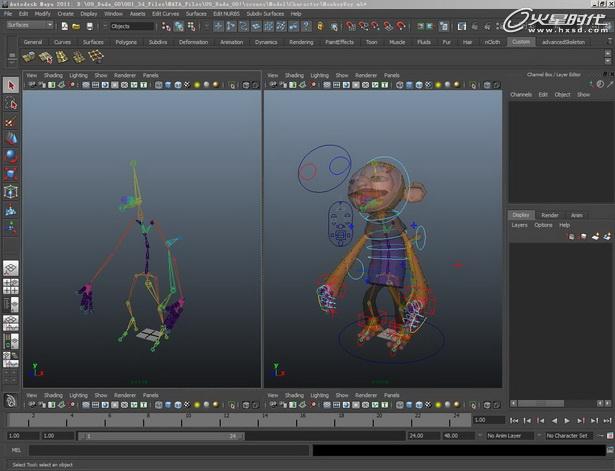Screen dimensions: 615x471
Task: Toggle isolate select in monkey viewport
Action: pos(473,85)
